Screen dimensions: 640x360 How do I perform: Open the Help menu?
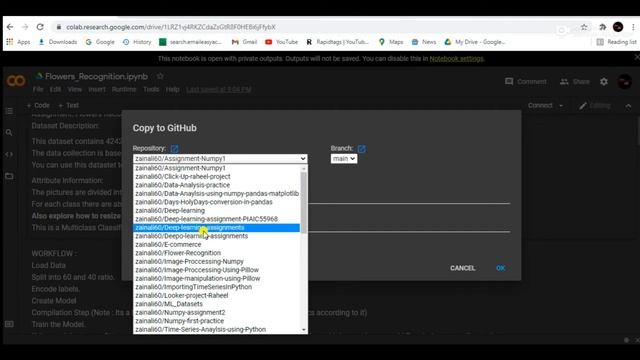tap(173, 89)
